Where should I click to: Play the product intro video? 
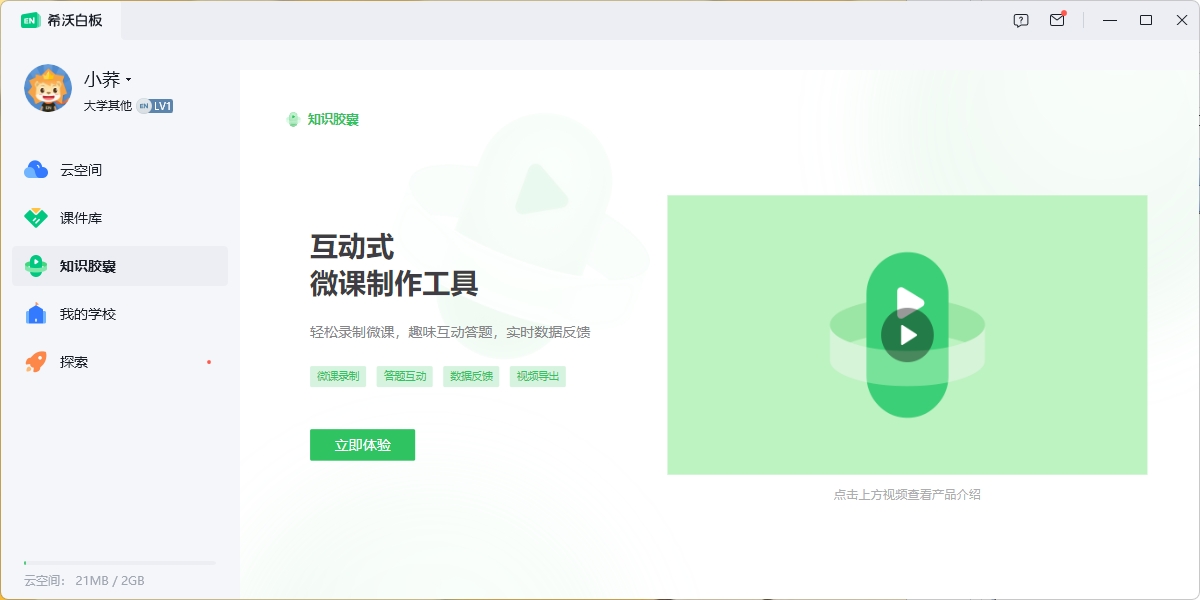[x=907, y=335]
